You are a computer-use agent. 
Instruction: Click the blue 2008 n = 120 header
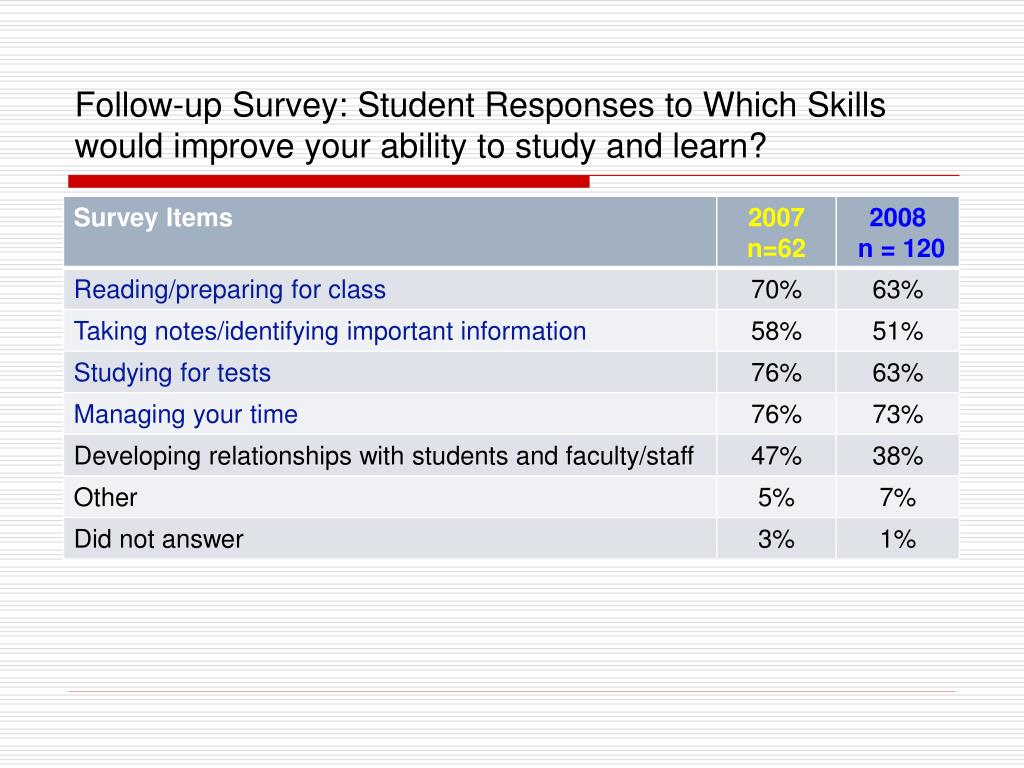(897, 231)
